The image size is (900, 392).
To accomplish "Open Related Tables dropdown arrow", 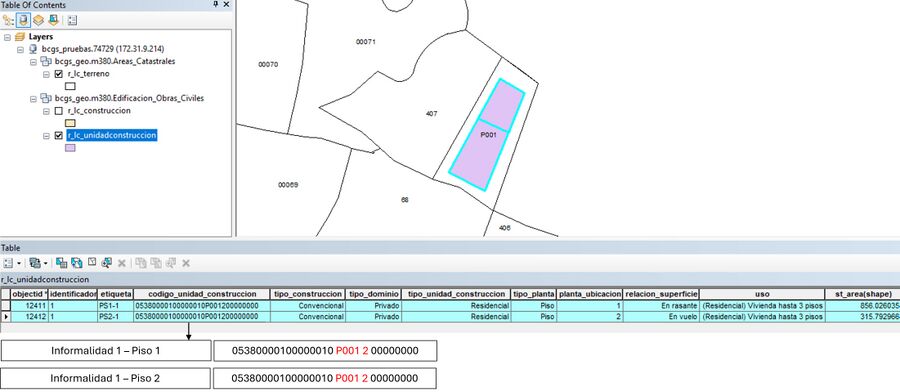I will click(x=46, y=263).
